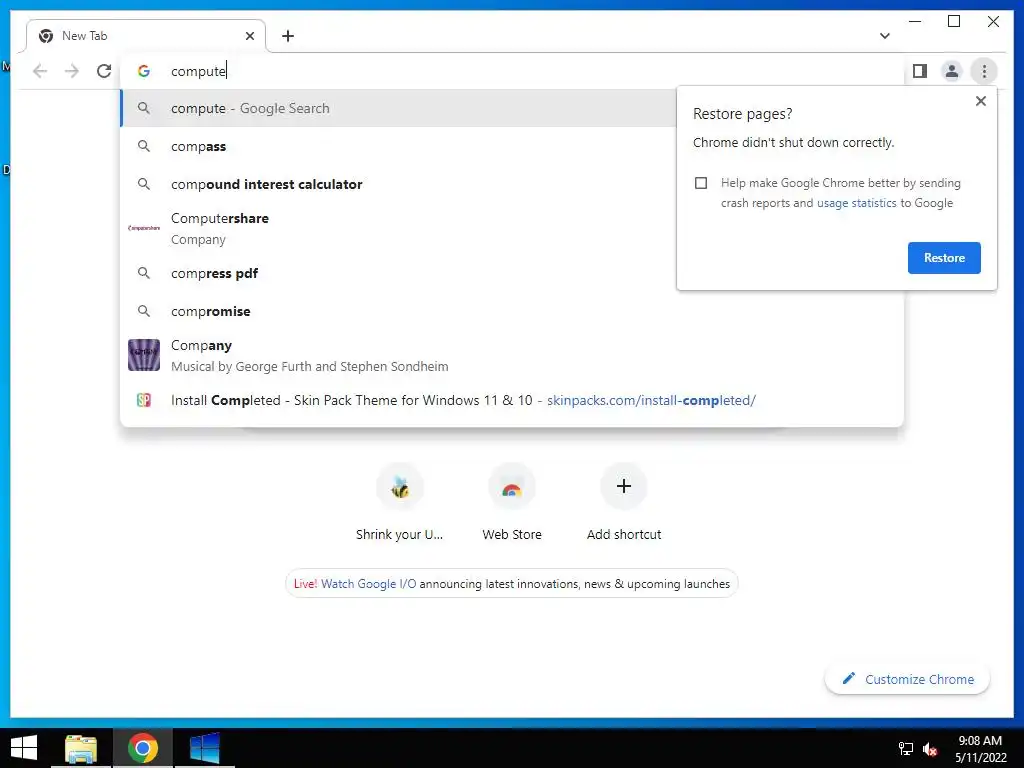The image size is (1024, 768).
Task: Open the side panel icon
Action: click(x=920, y=71)
